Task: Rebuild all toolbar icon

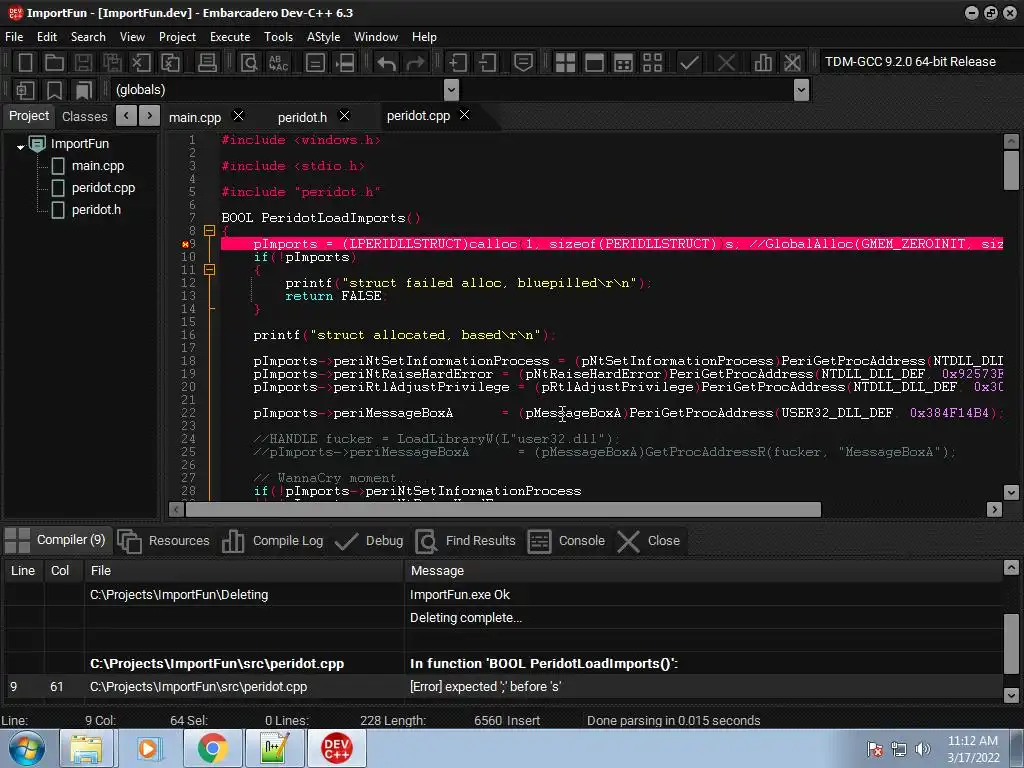Action: pos(652,63)
